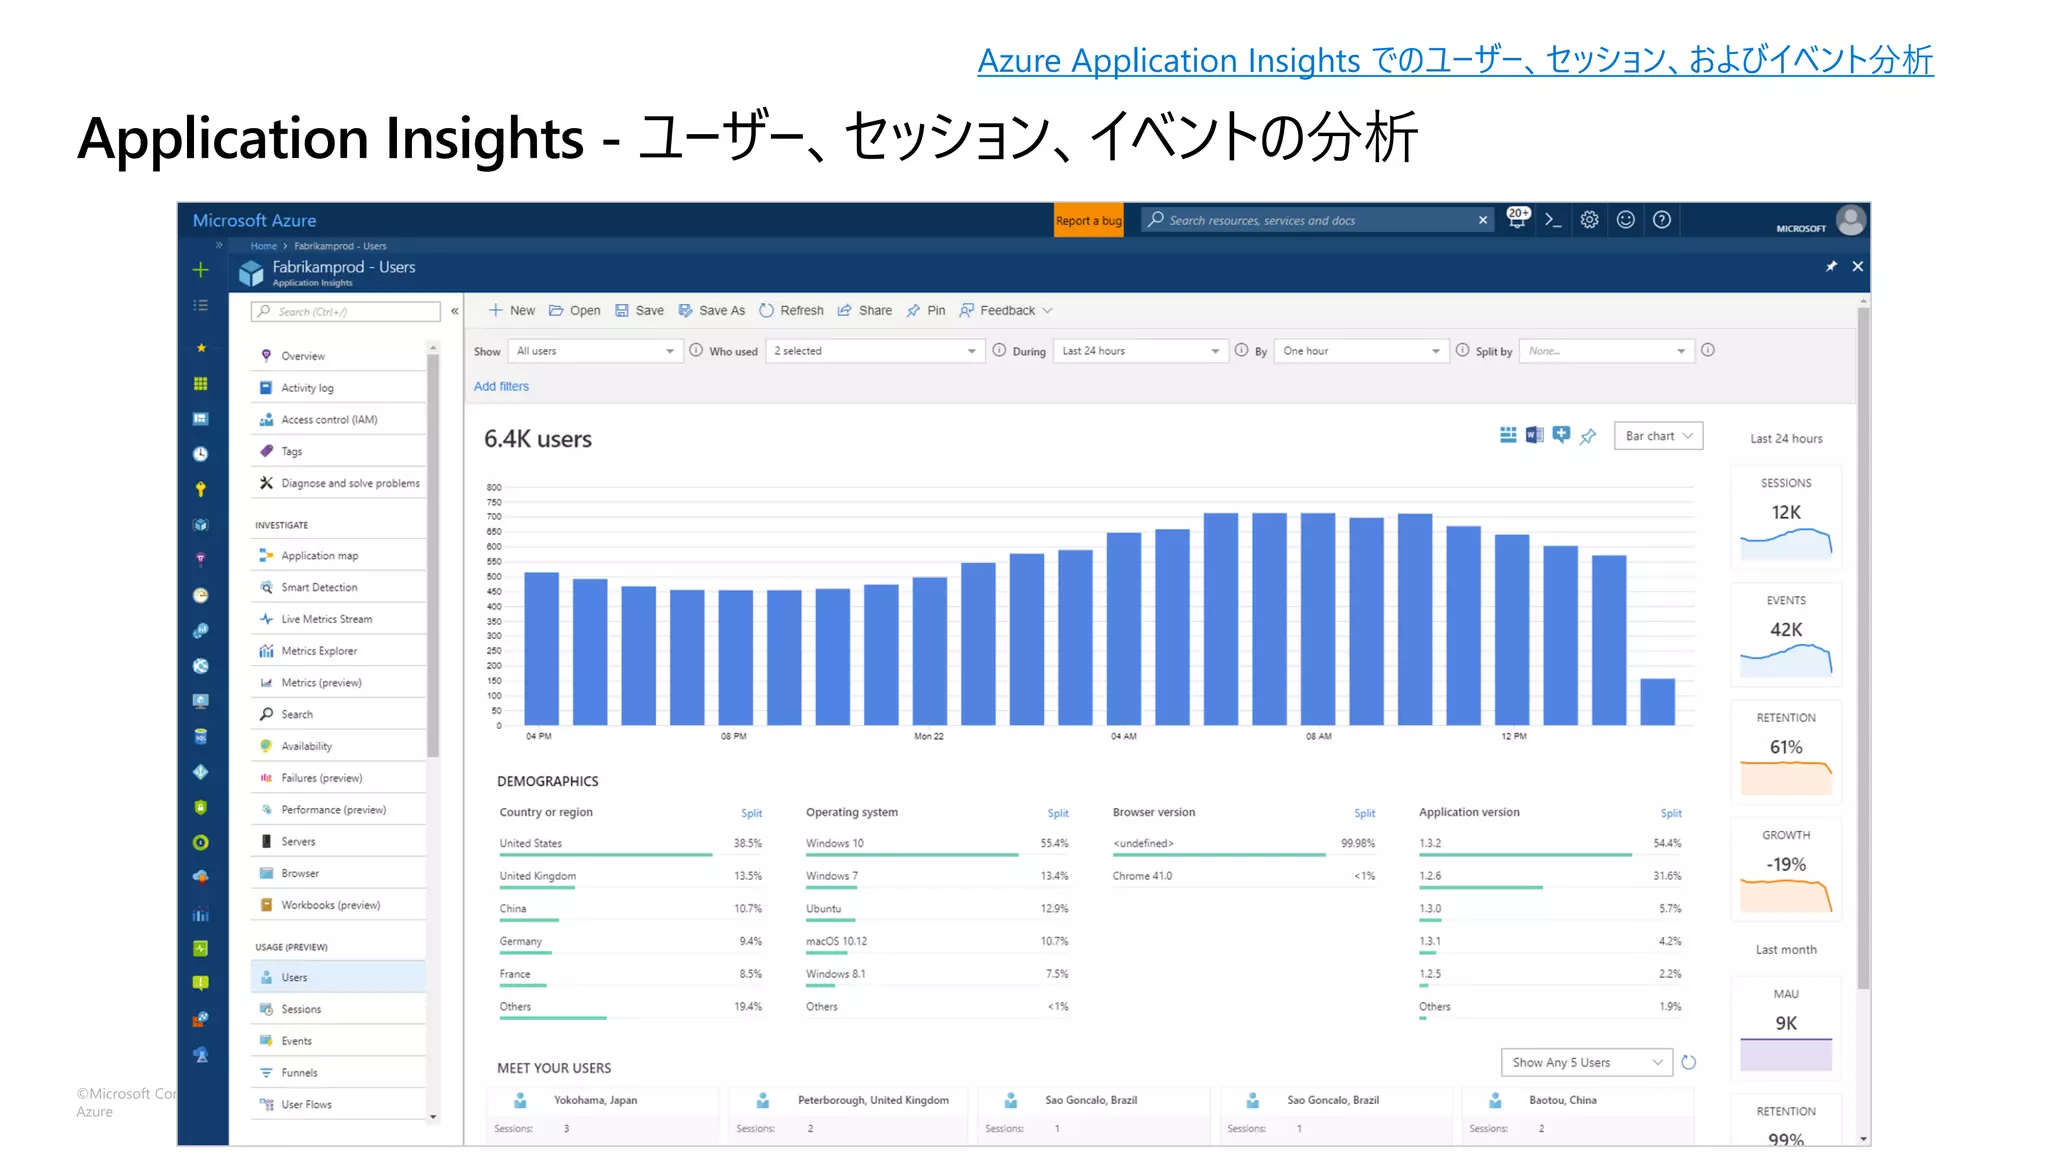Screen dimensions: 2048x1152
Task: Click New in the command bar
Action: click(x=512, y=311)
